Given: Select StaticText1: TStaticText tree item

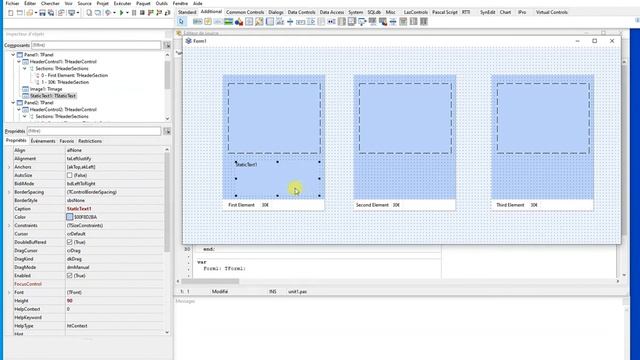Looking at the screenshot, I should point(53,96).
